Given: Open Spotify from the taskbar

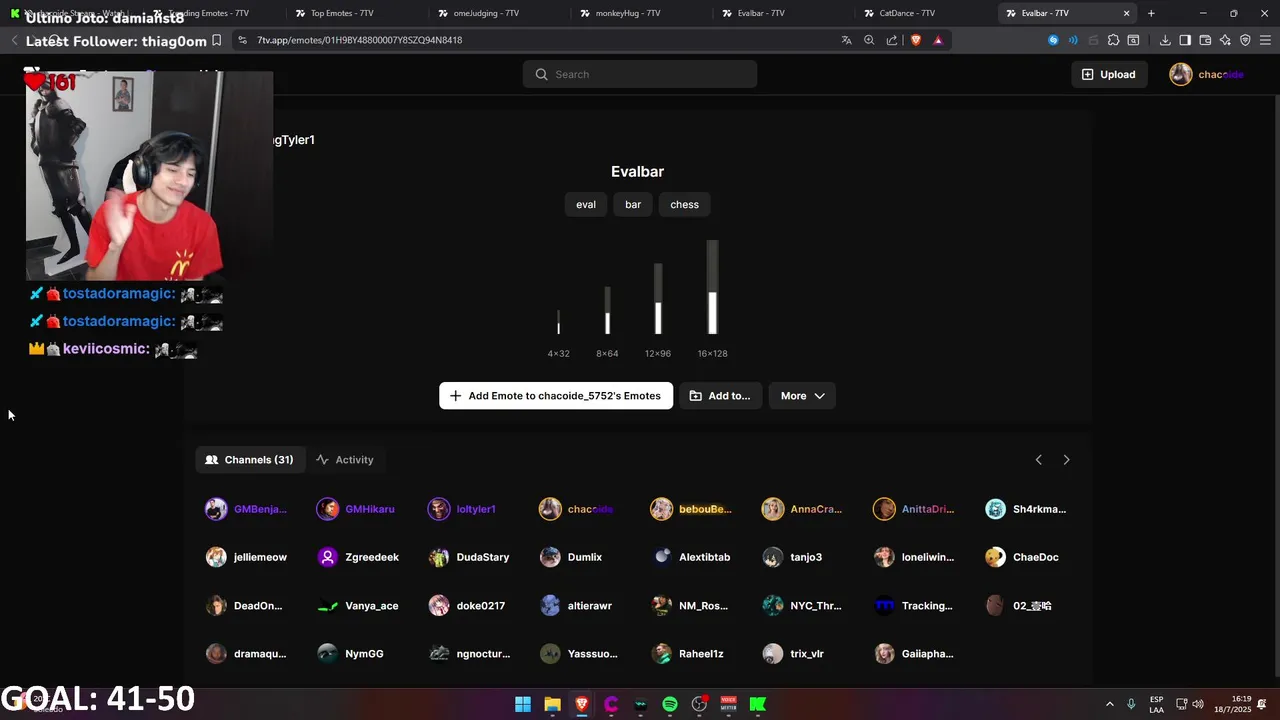Looking at the screenshot, I should (x=670, y=704).
